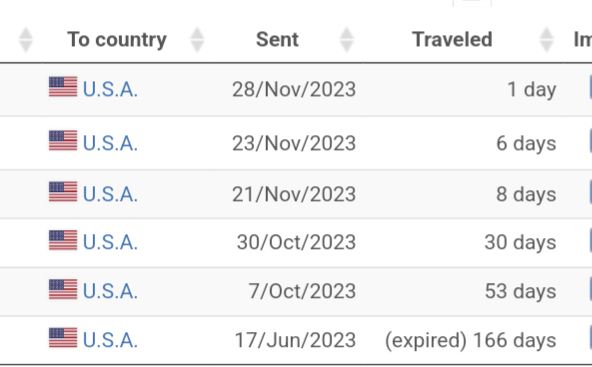Open U.S.A. link sent 28/Nov/2023
592x367 pixels.
coord(110,89)
